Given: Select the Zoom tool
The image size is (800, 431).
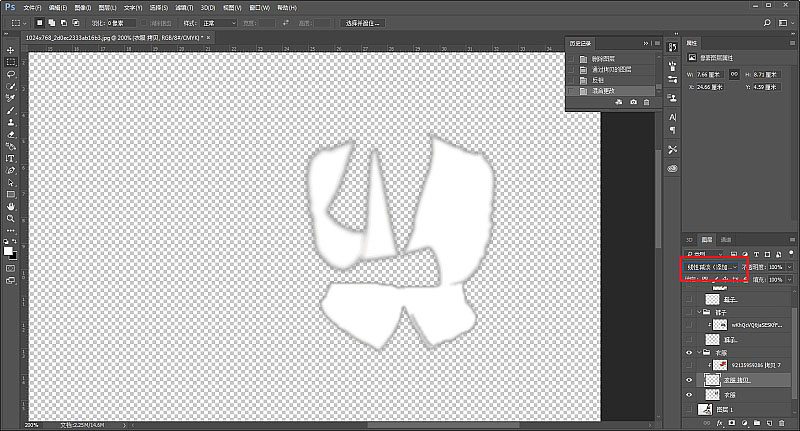Looking at the screenshot, I should coord(10,218).
